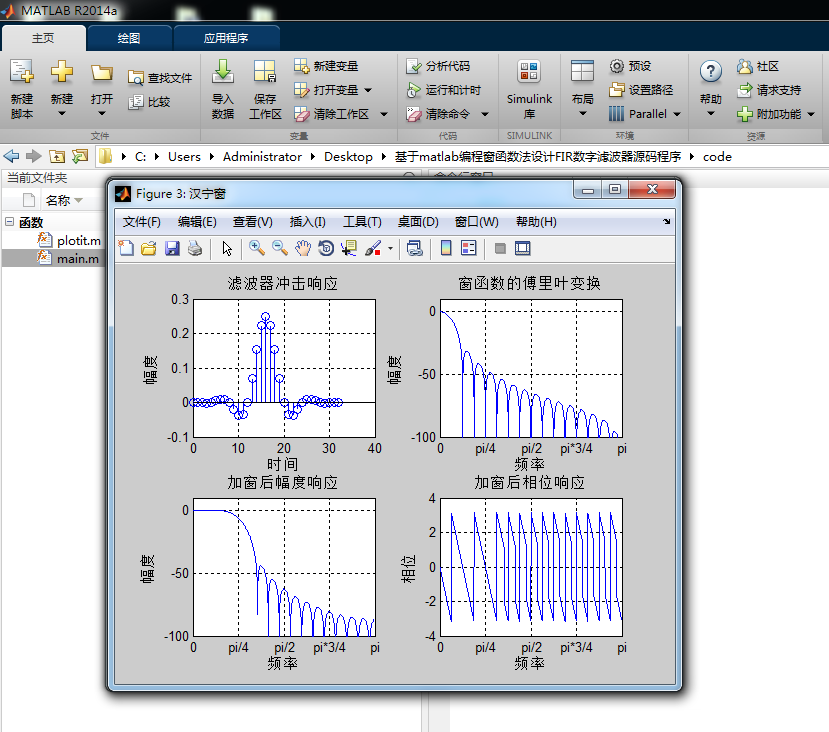The image size is (829, 732).
Task: Go forward with the grey forward arrow
Action: click(x=34, y=156)
